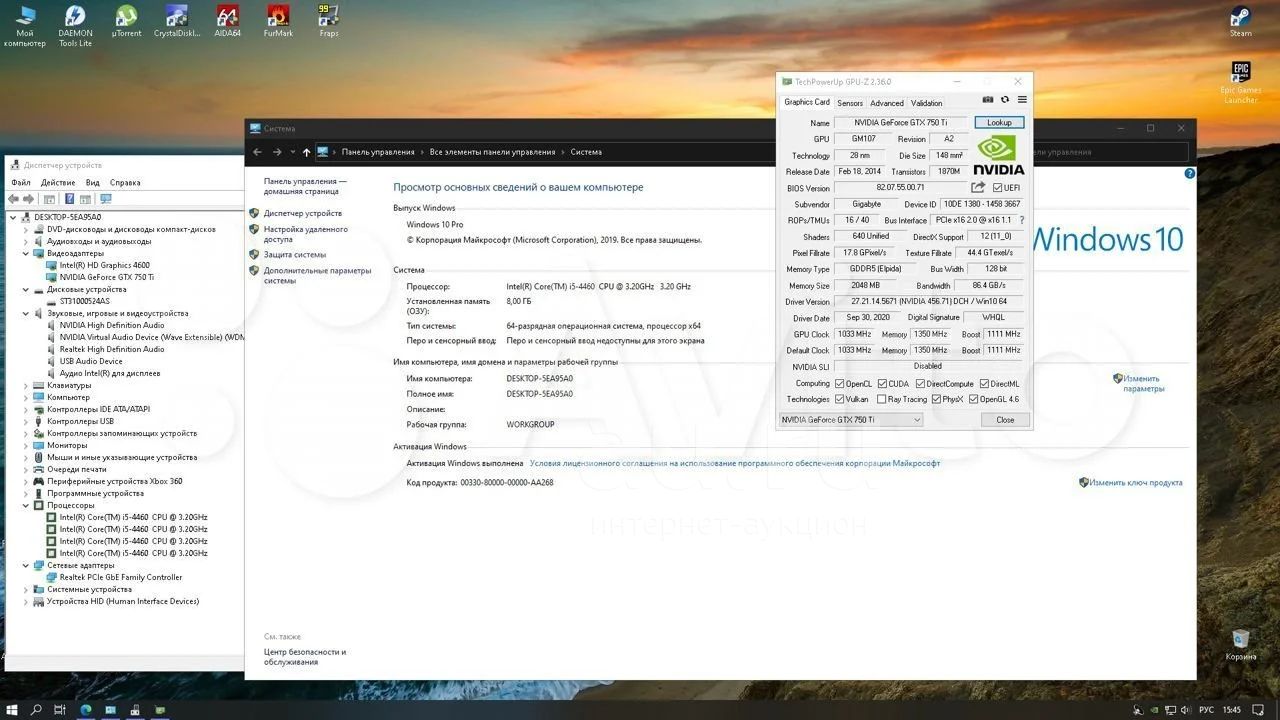1280x720 pixels.
Task: Select the Recycle Bin (Корзина) icon
Action: (1241, 644)
